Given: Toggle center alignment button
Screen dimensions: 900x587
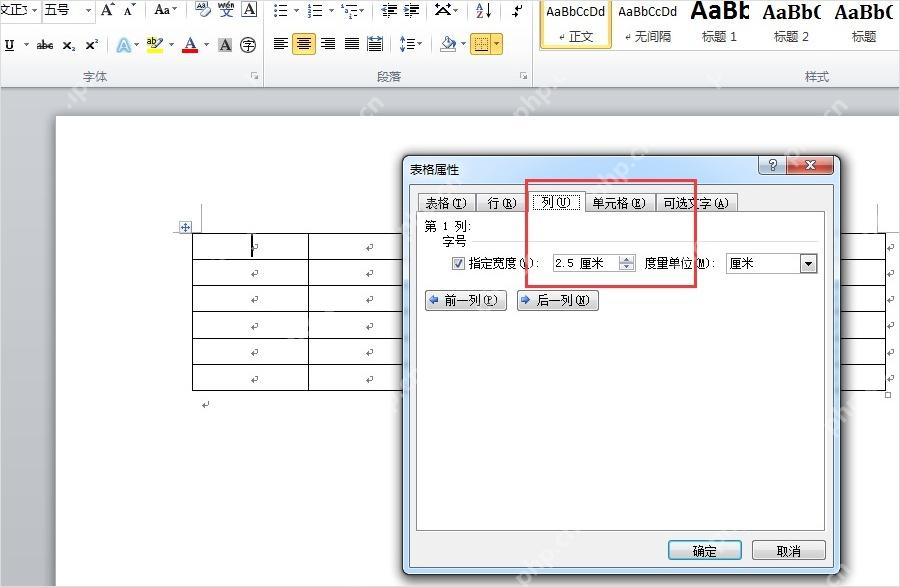Looking at the screenshot, I should 304,44.
